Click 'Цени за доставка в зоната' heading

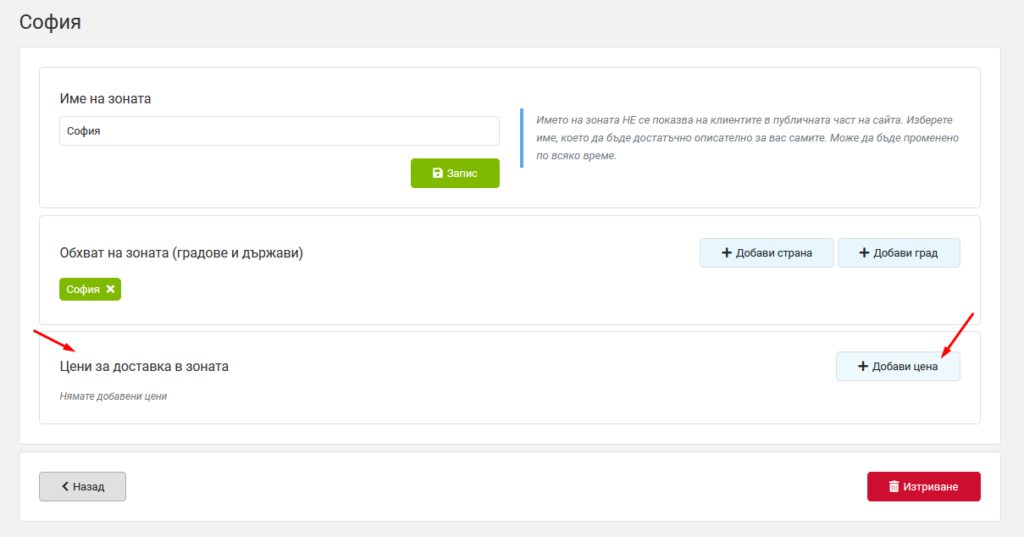(144, 366)
